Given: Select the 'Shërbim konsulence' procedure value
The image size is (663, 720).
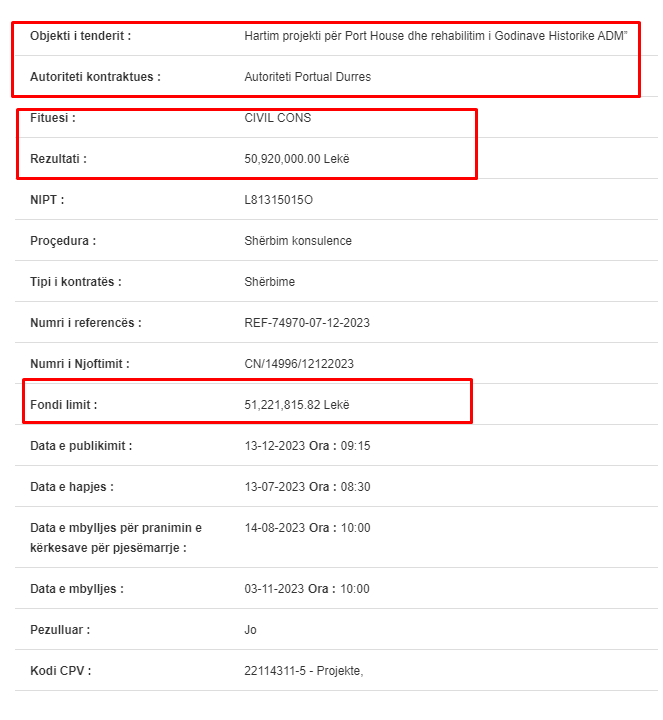Looking at the screenshot, I should (x=298, y=241).
